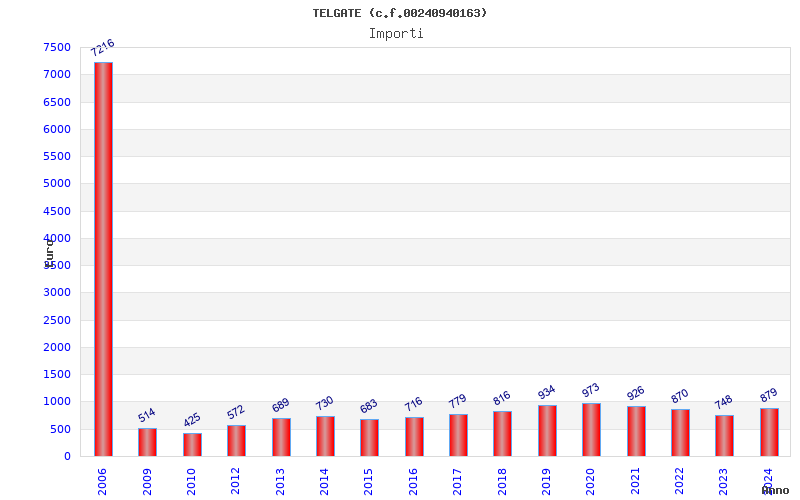Select the 2016 bar labeled 716
Screen dimensions: 800x500
(414, 437)
